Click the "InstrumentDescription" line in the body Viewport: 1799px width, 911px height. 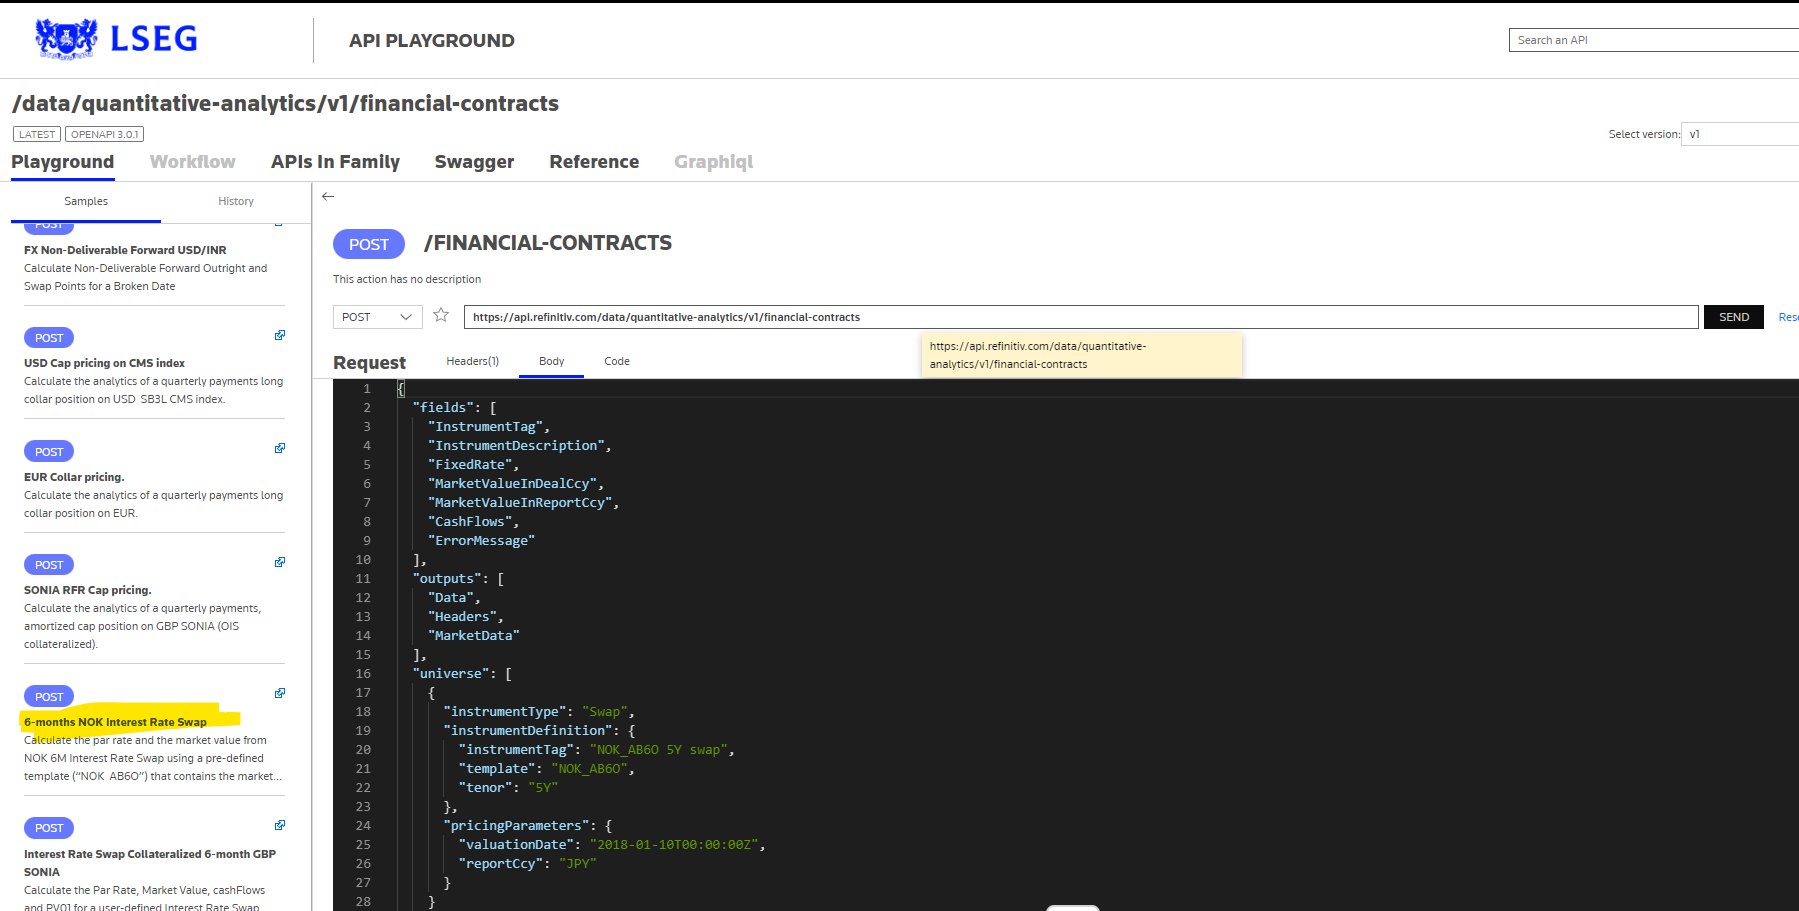(519, 445)
